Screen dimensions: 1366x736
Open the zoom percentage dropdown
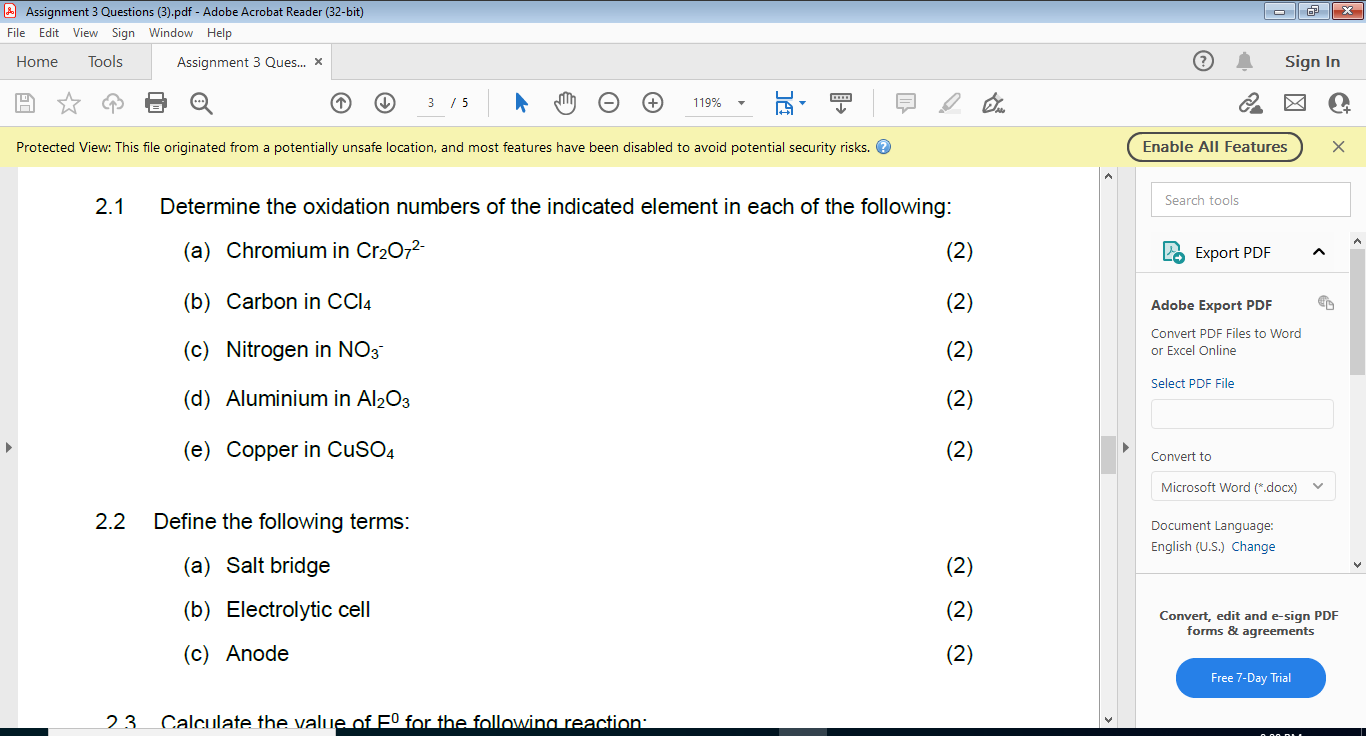[x=740, y=103]
